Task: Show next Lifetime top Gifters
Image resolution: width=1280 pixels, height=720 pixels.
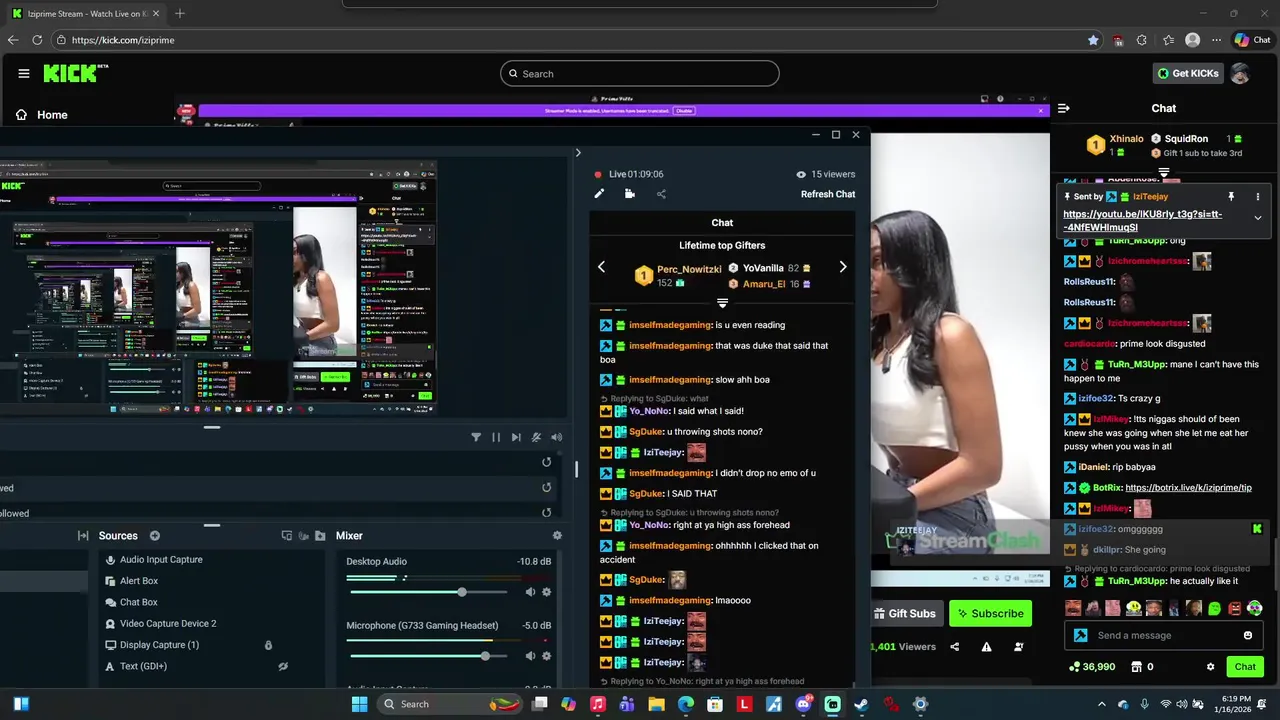Action: click(843, 267)
